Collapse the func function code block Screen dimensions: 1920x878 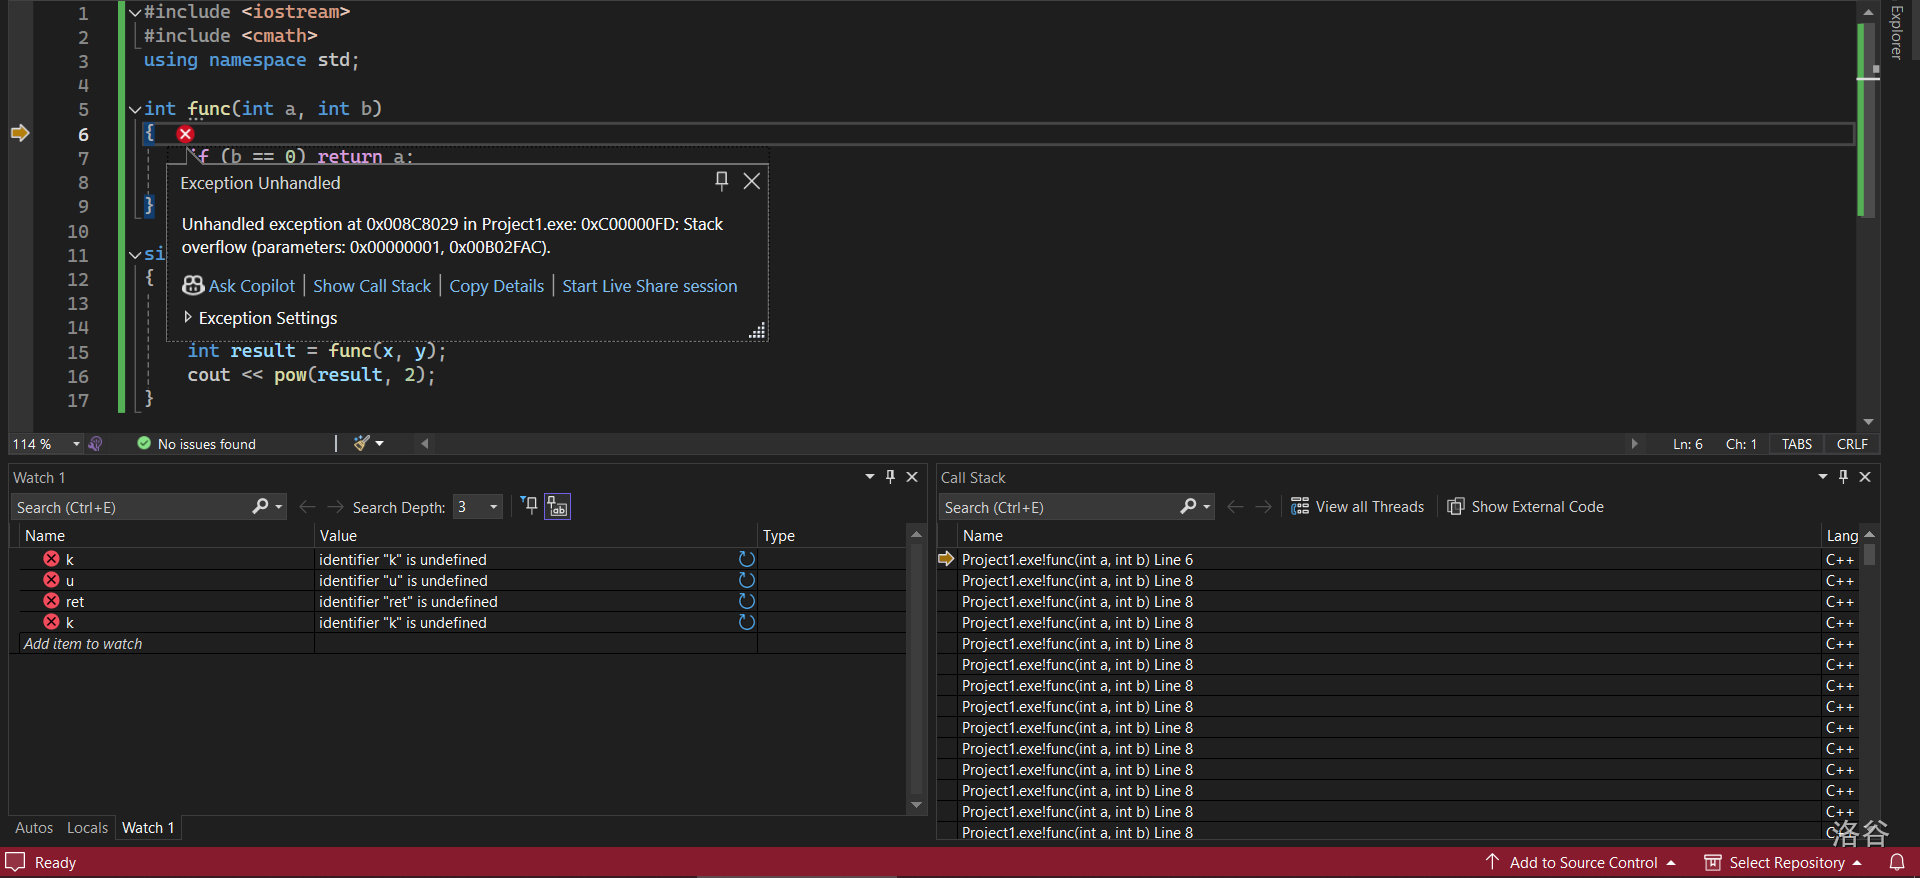135,109
